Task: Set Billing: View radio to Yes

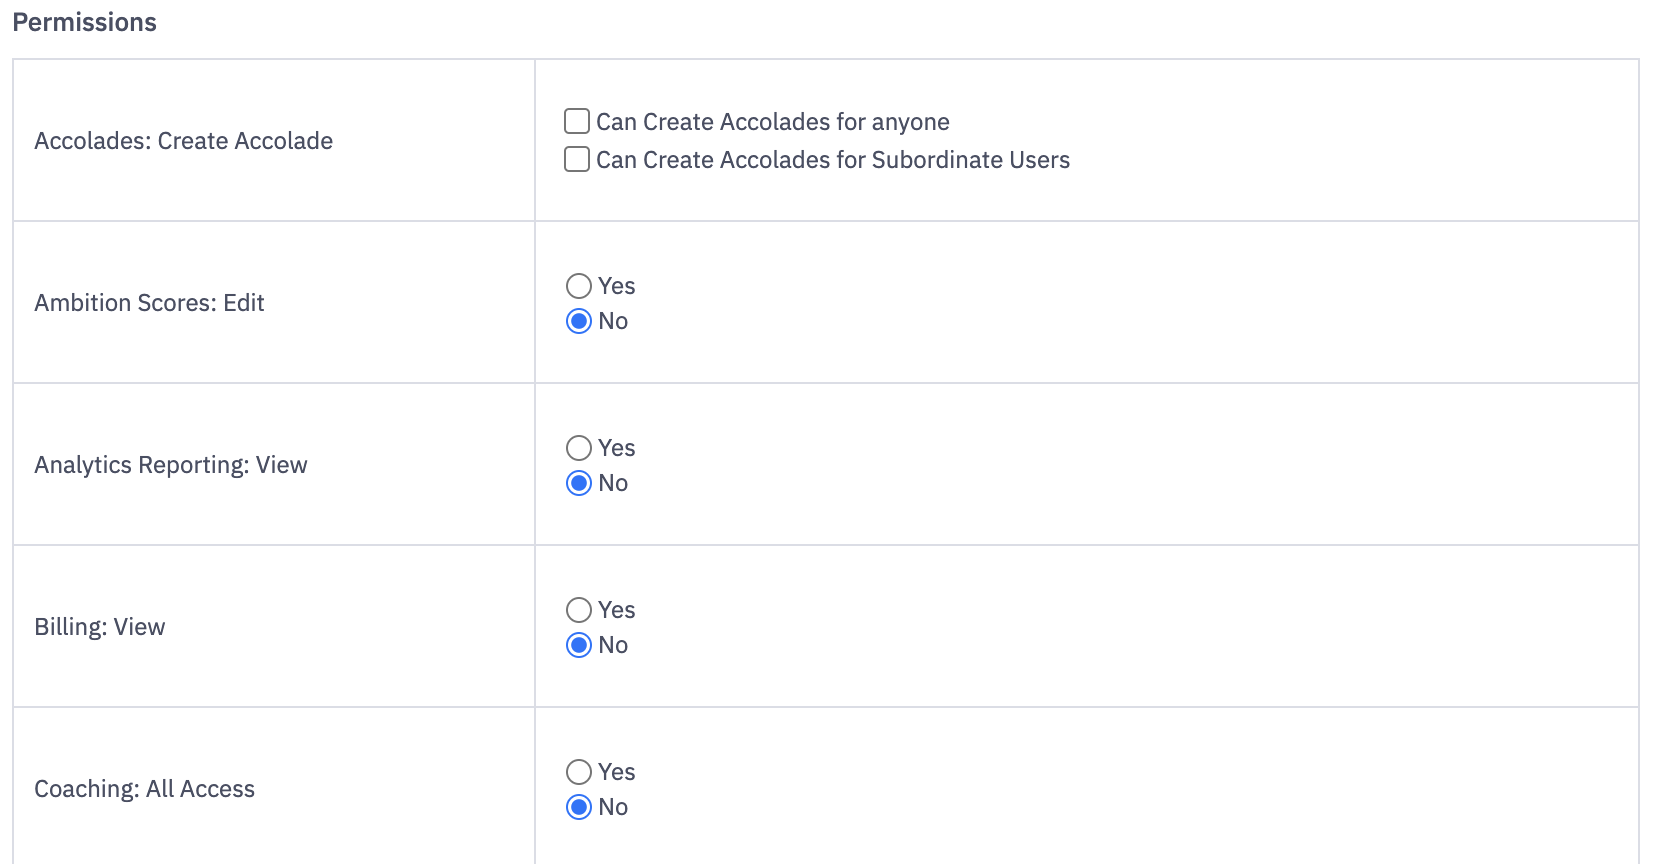Action: pos(579,610)
